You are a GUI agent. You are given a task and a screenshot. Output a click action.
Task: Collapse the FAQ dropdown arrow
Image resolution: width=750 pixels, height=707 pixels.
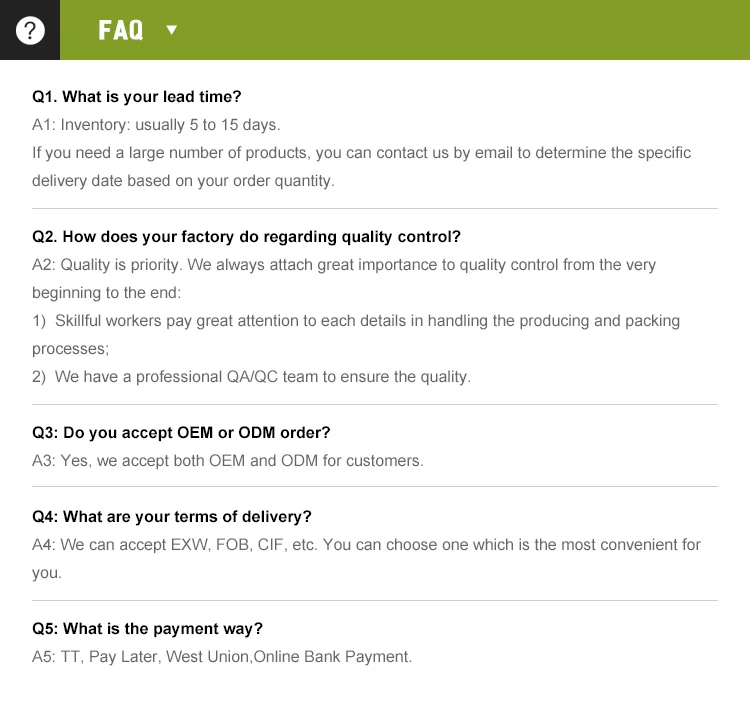(x=171, y=30)
